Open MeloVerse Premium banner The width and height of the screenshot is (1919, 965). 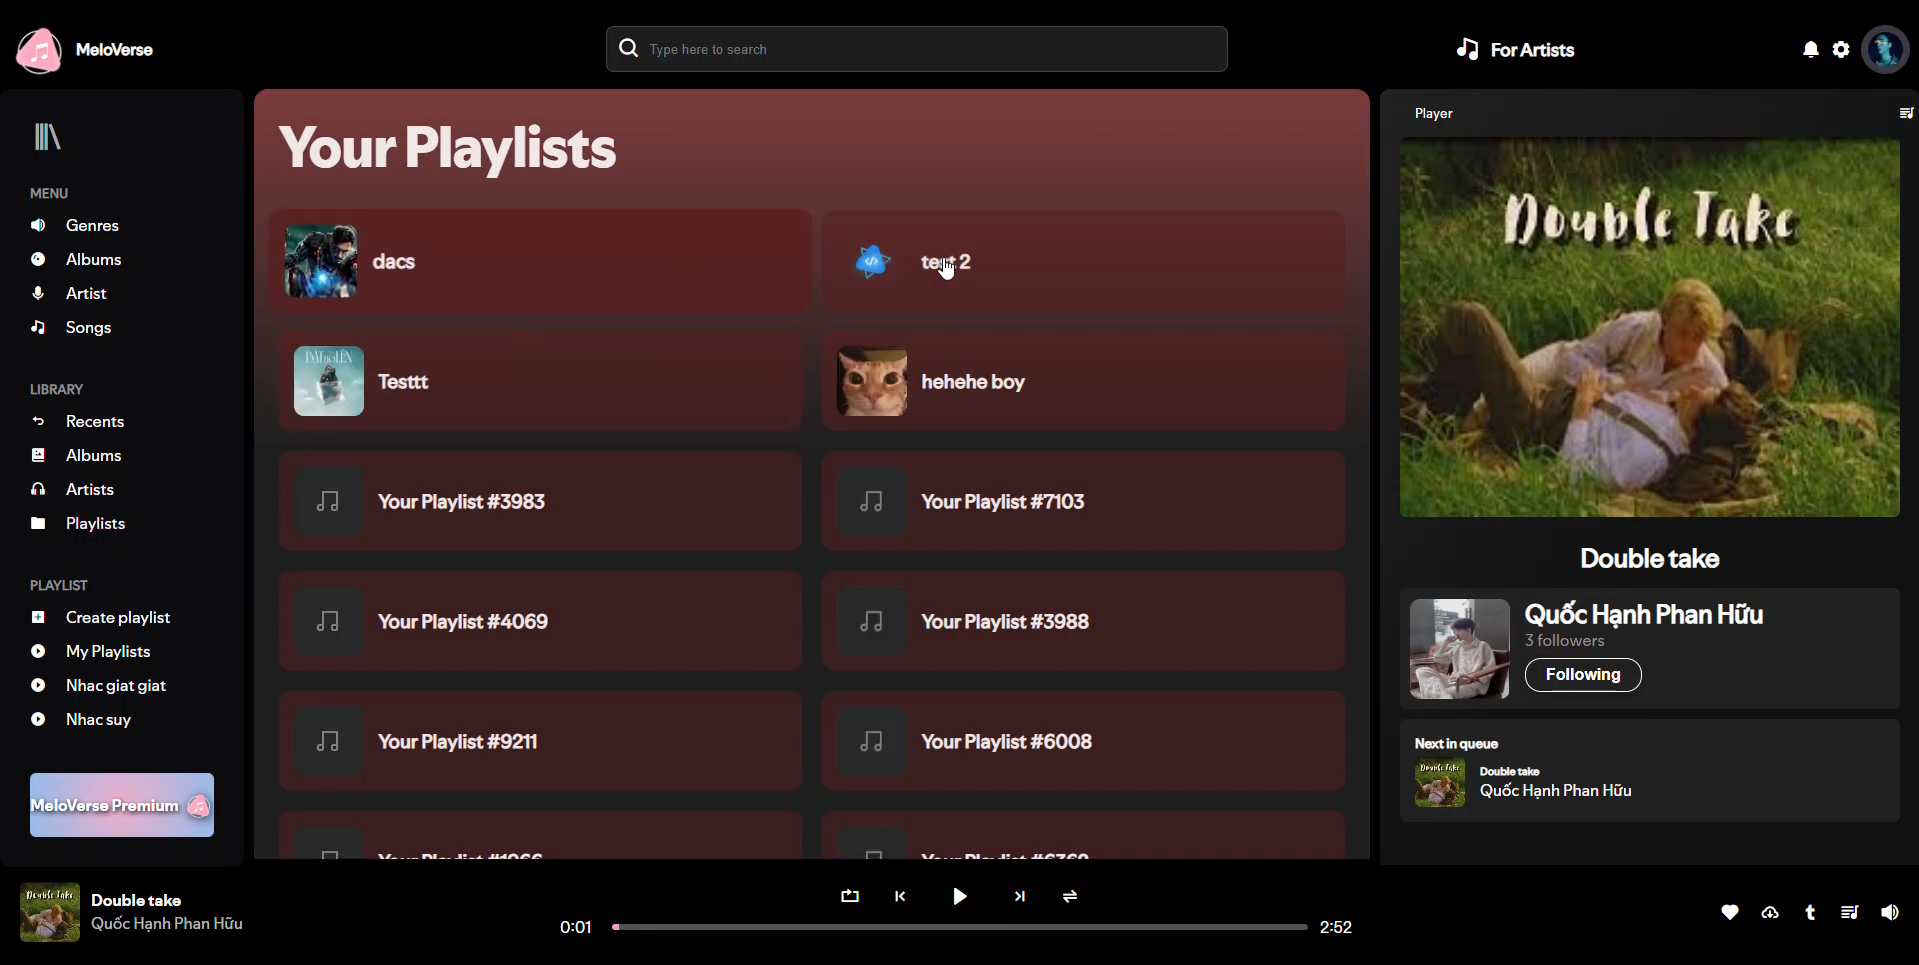121,804
